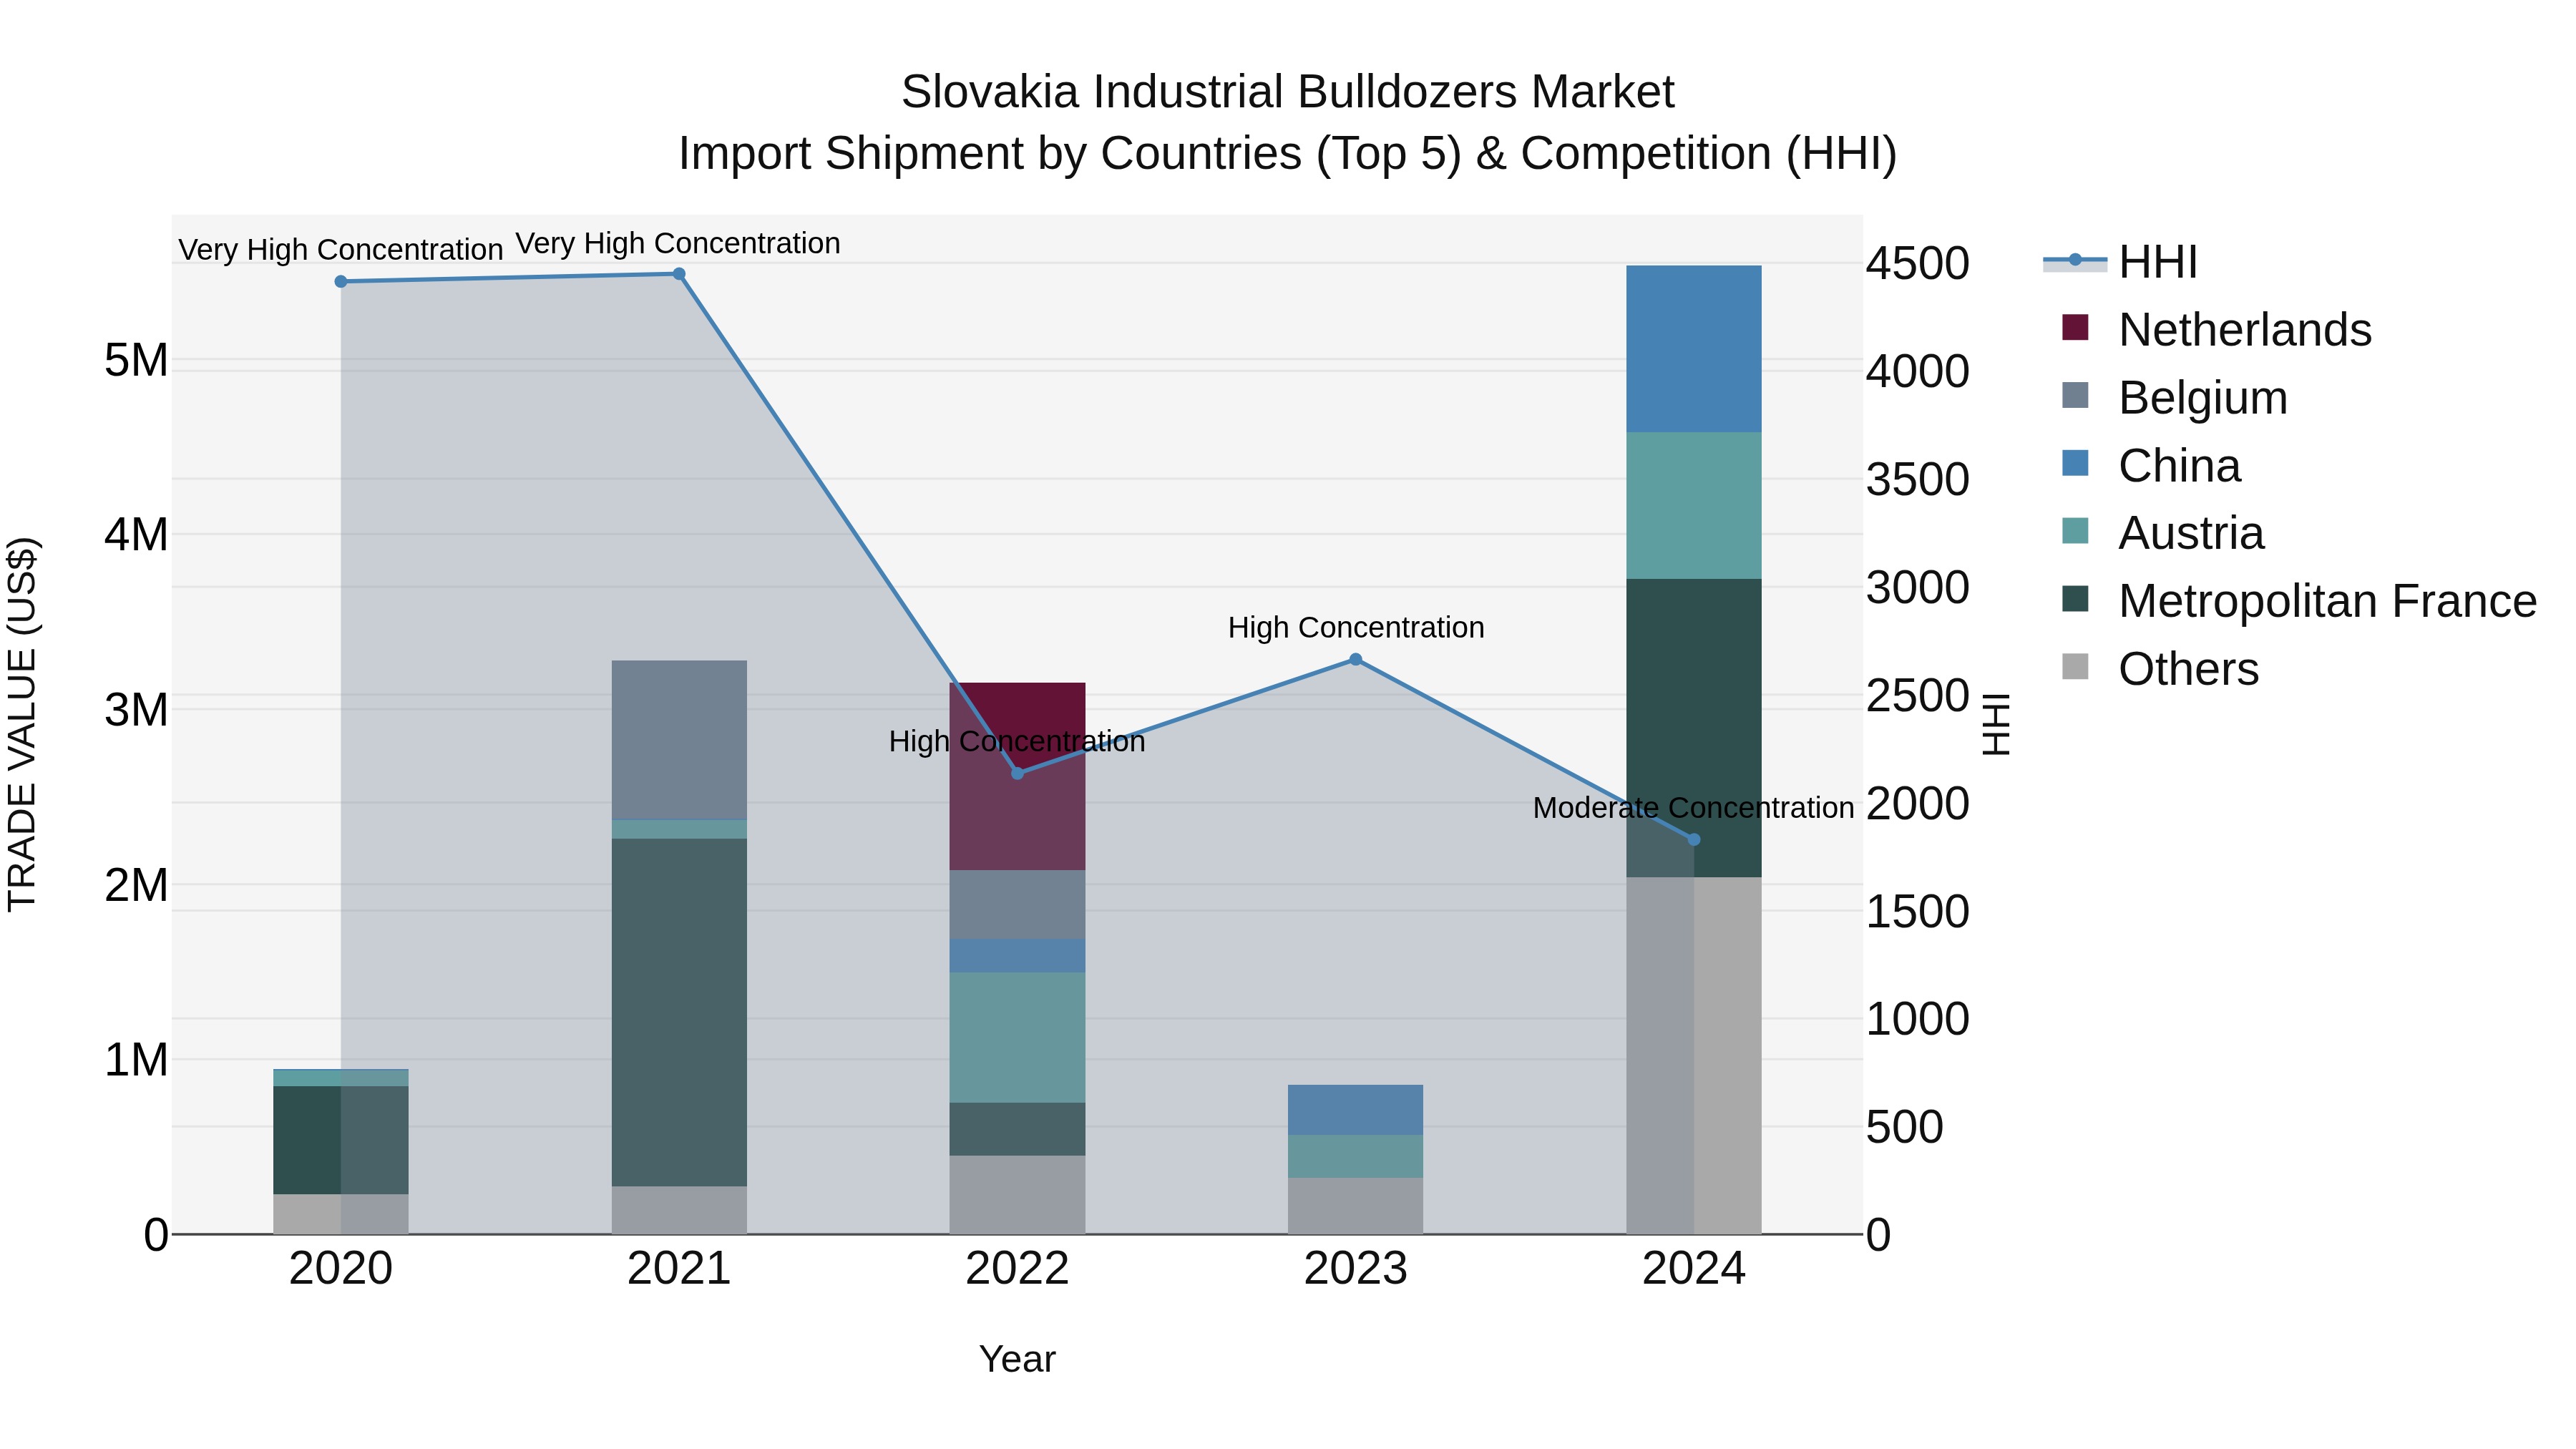Click the China bar segment in 2024
Image resolution: width=2576 pixels, height=1449 pixels.
pos(1694,349)
